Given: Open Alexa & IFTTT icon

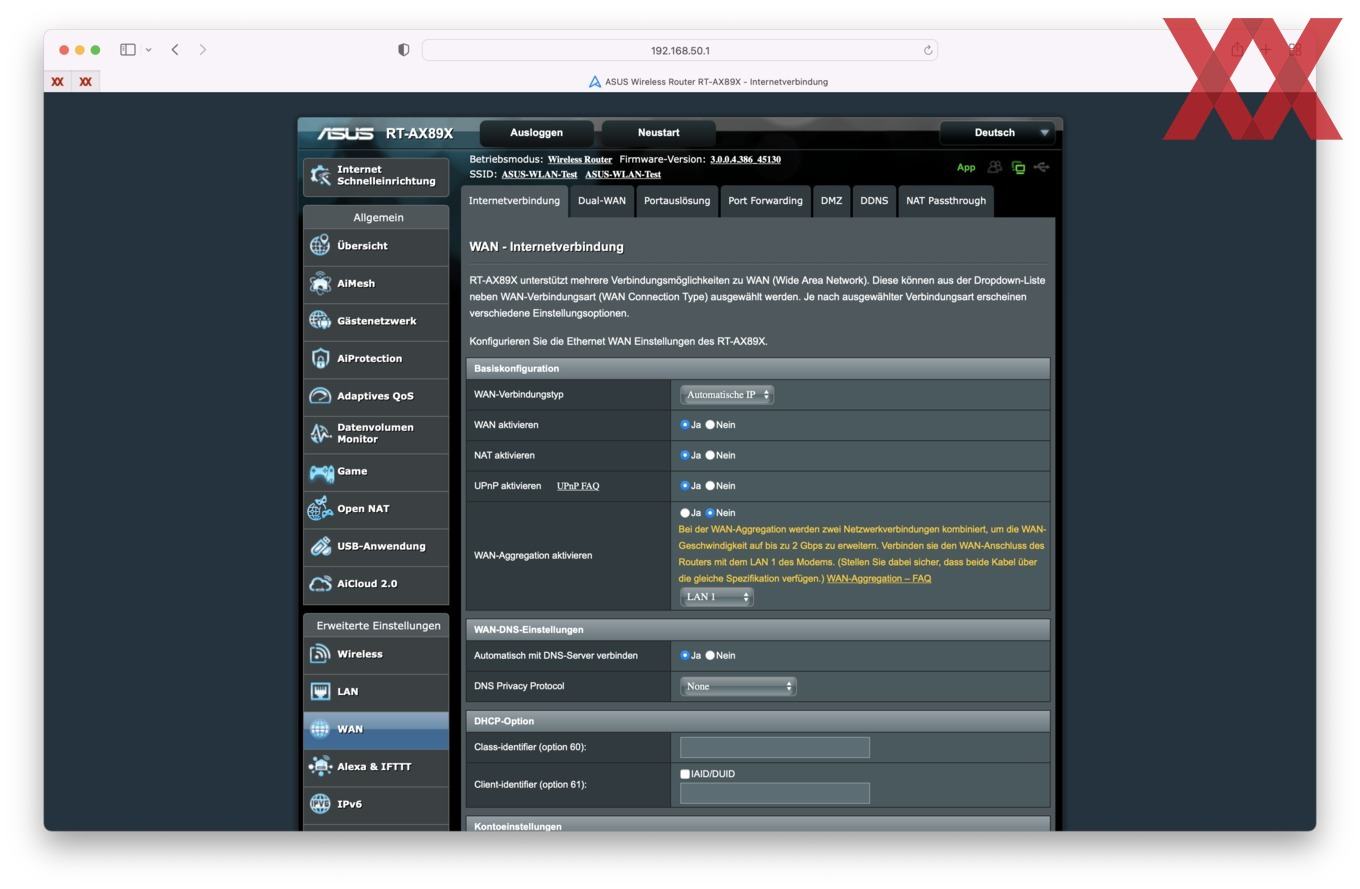Looking at the screenshot, I should point(320,766).
